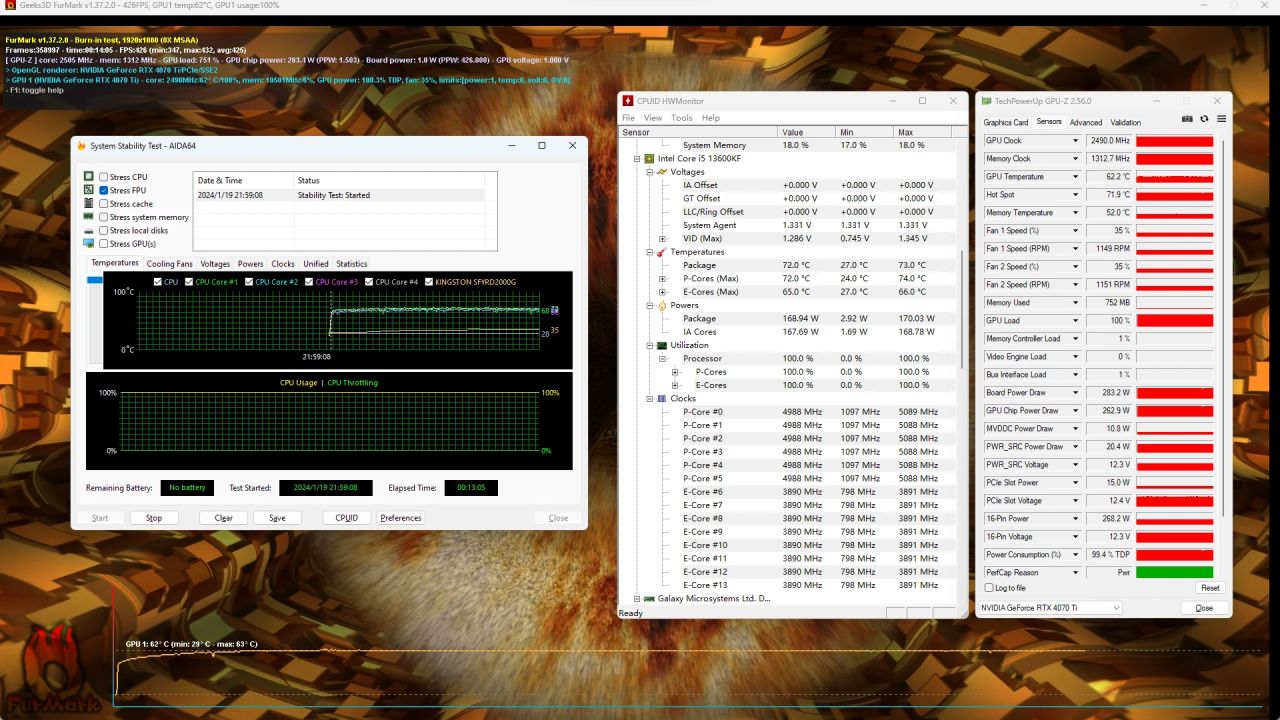Enable the Stress CPU checkbox
Screen dimensions: 1280x720
(103, 177)
